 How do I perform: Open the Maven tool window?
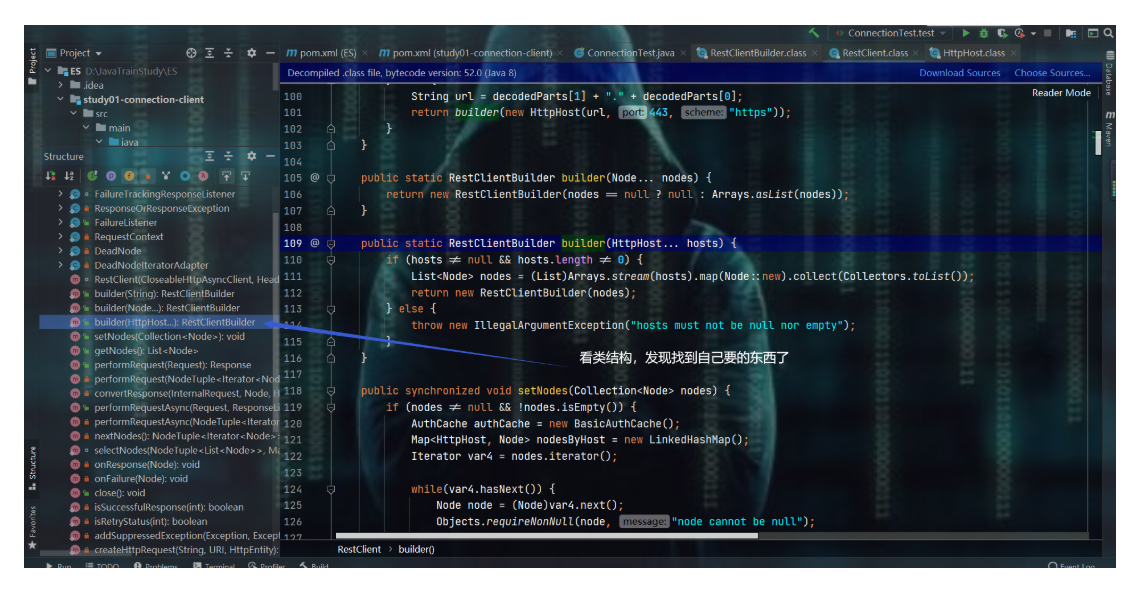(1109, 129)
